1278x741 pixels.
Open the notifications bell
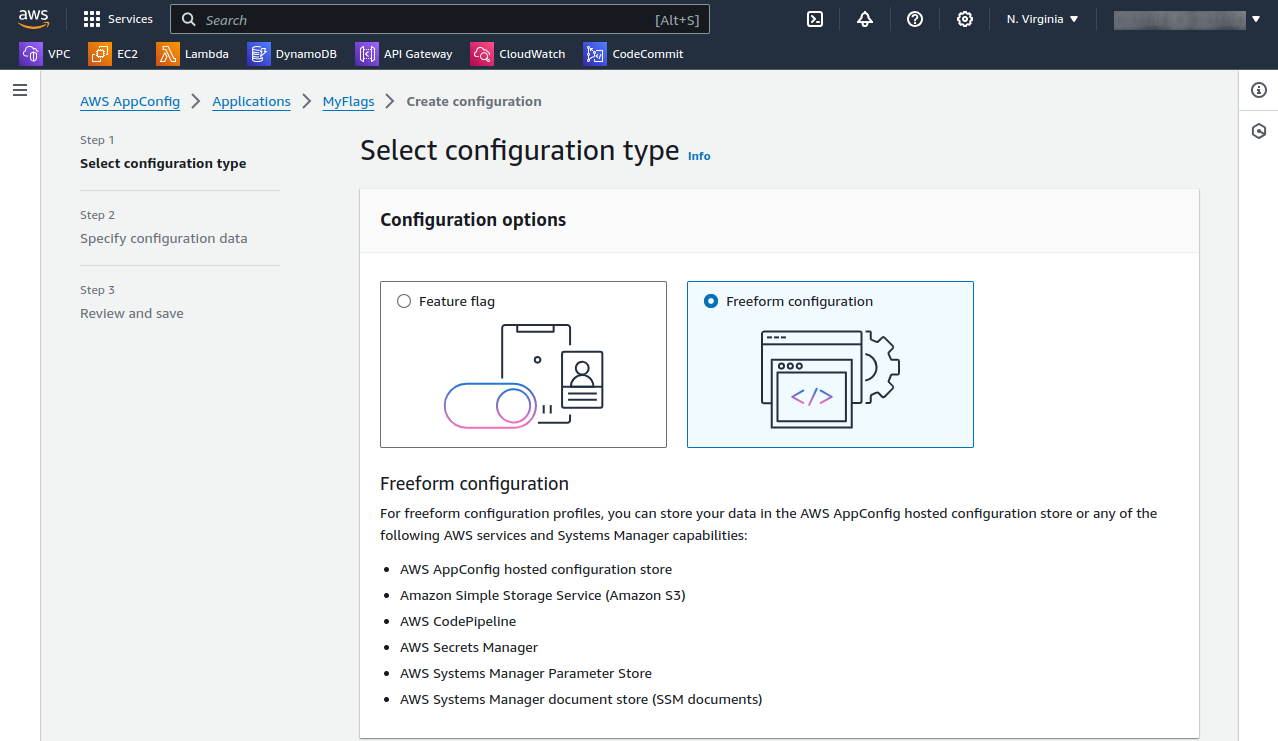pos(865,19)
